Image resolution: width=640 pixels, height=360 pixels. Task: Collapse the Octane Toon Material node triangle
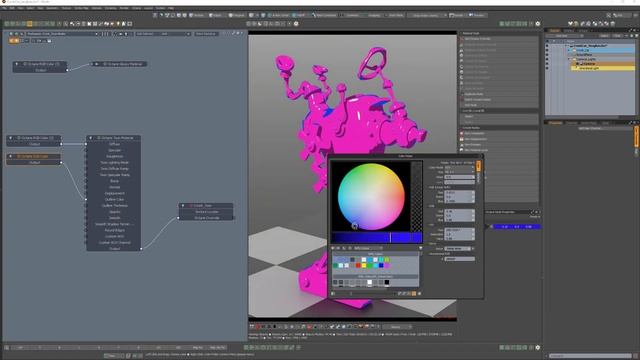pyautogui.click(x=91, y=138)
